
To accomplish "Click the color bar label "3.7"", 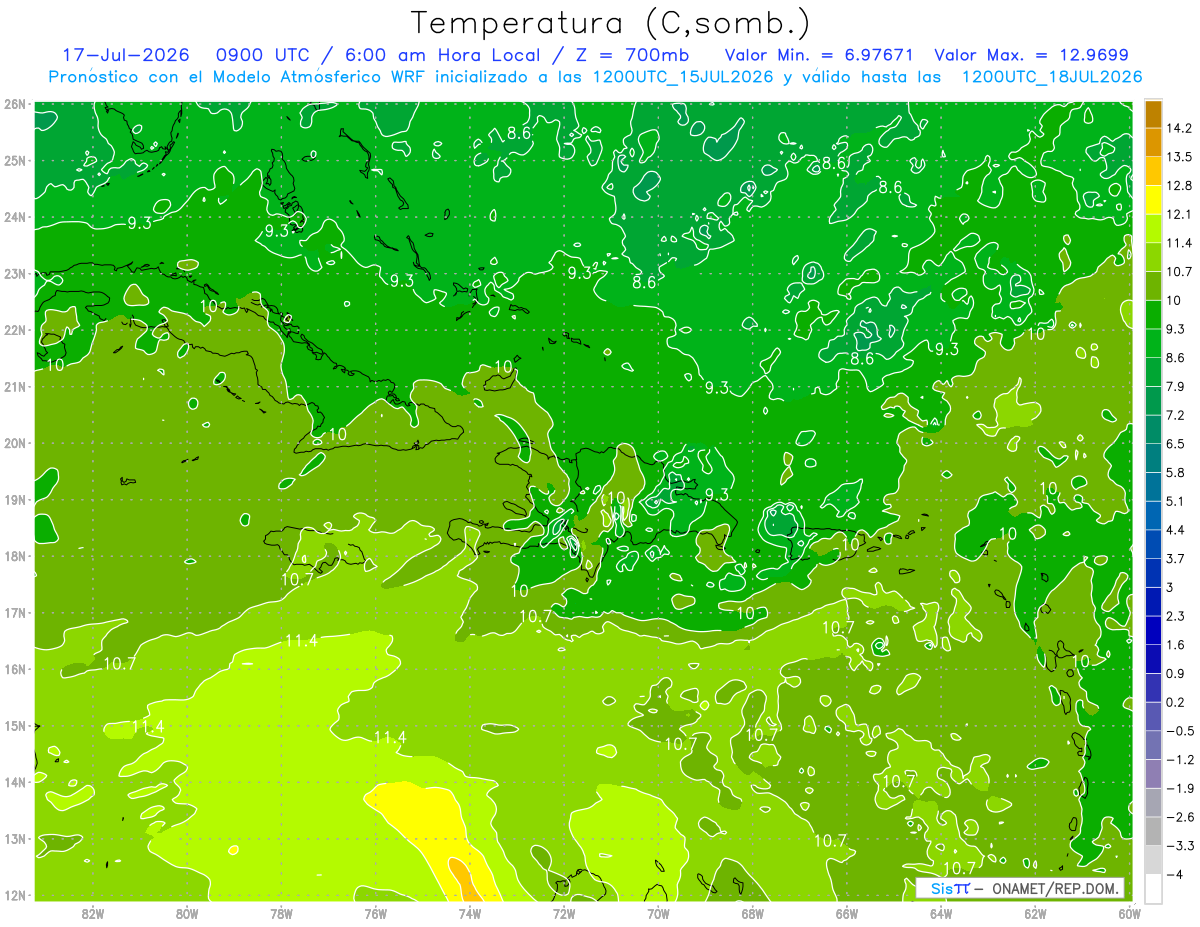I will pos(1176,558).
